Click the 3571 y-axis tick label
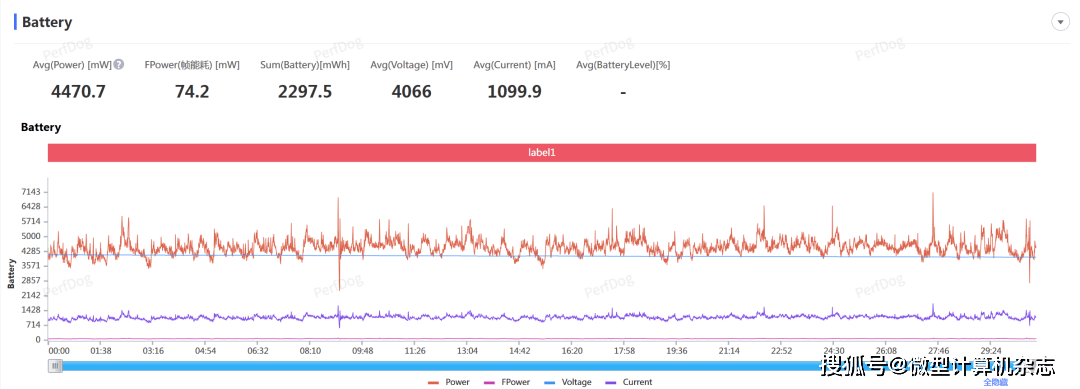Screen dimensions: 1080x389 click(x=32, y=266)
